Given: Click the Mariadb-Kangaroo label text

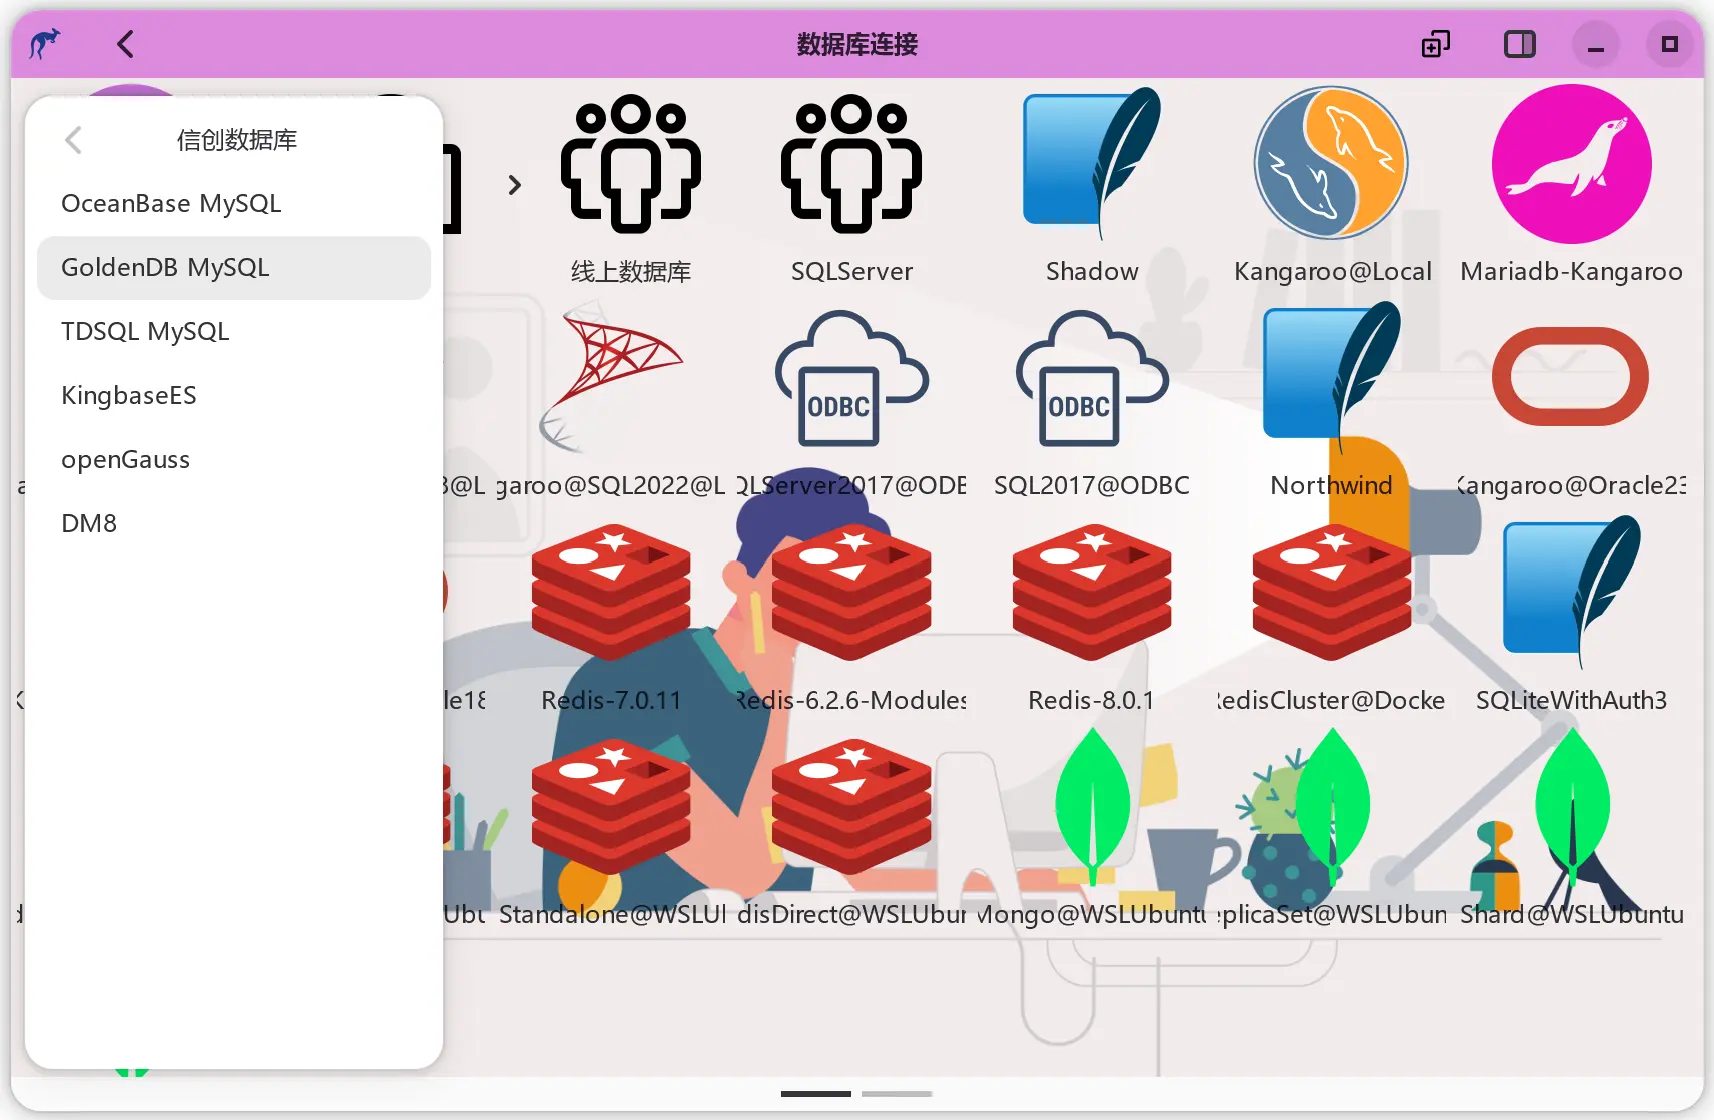Looking at the screenshot, I should coord(1572,272).
